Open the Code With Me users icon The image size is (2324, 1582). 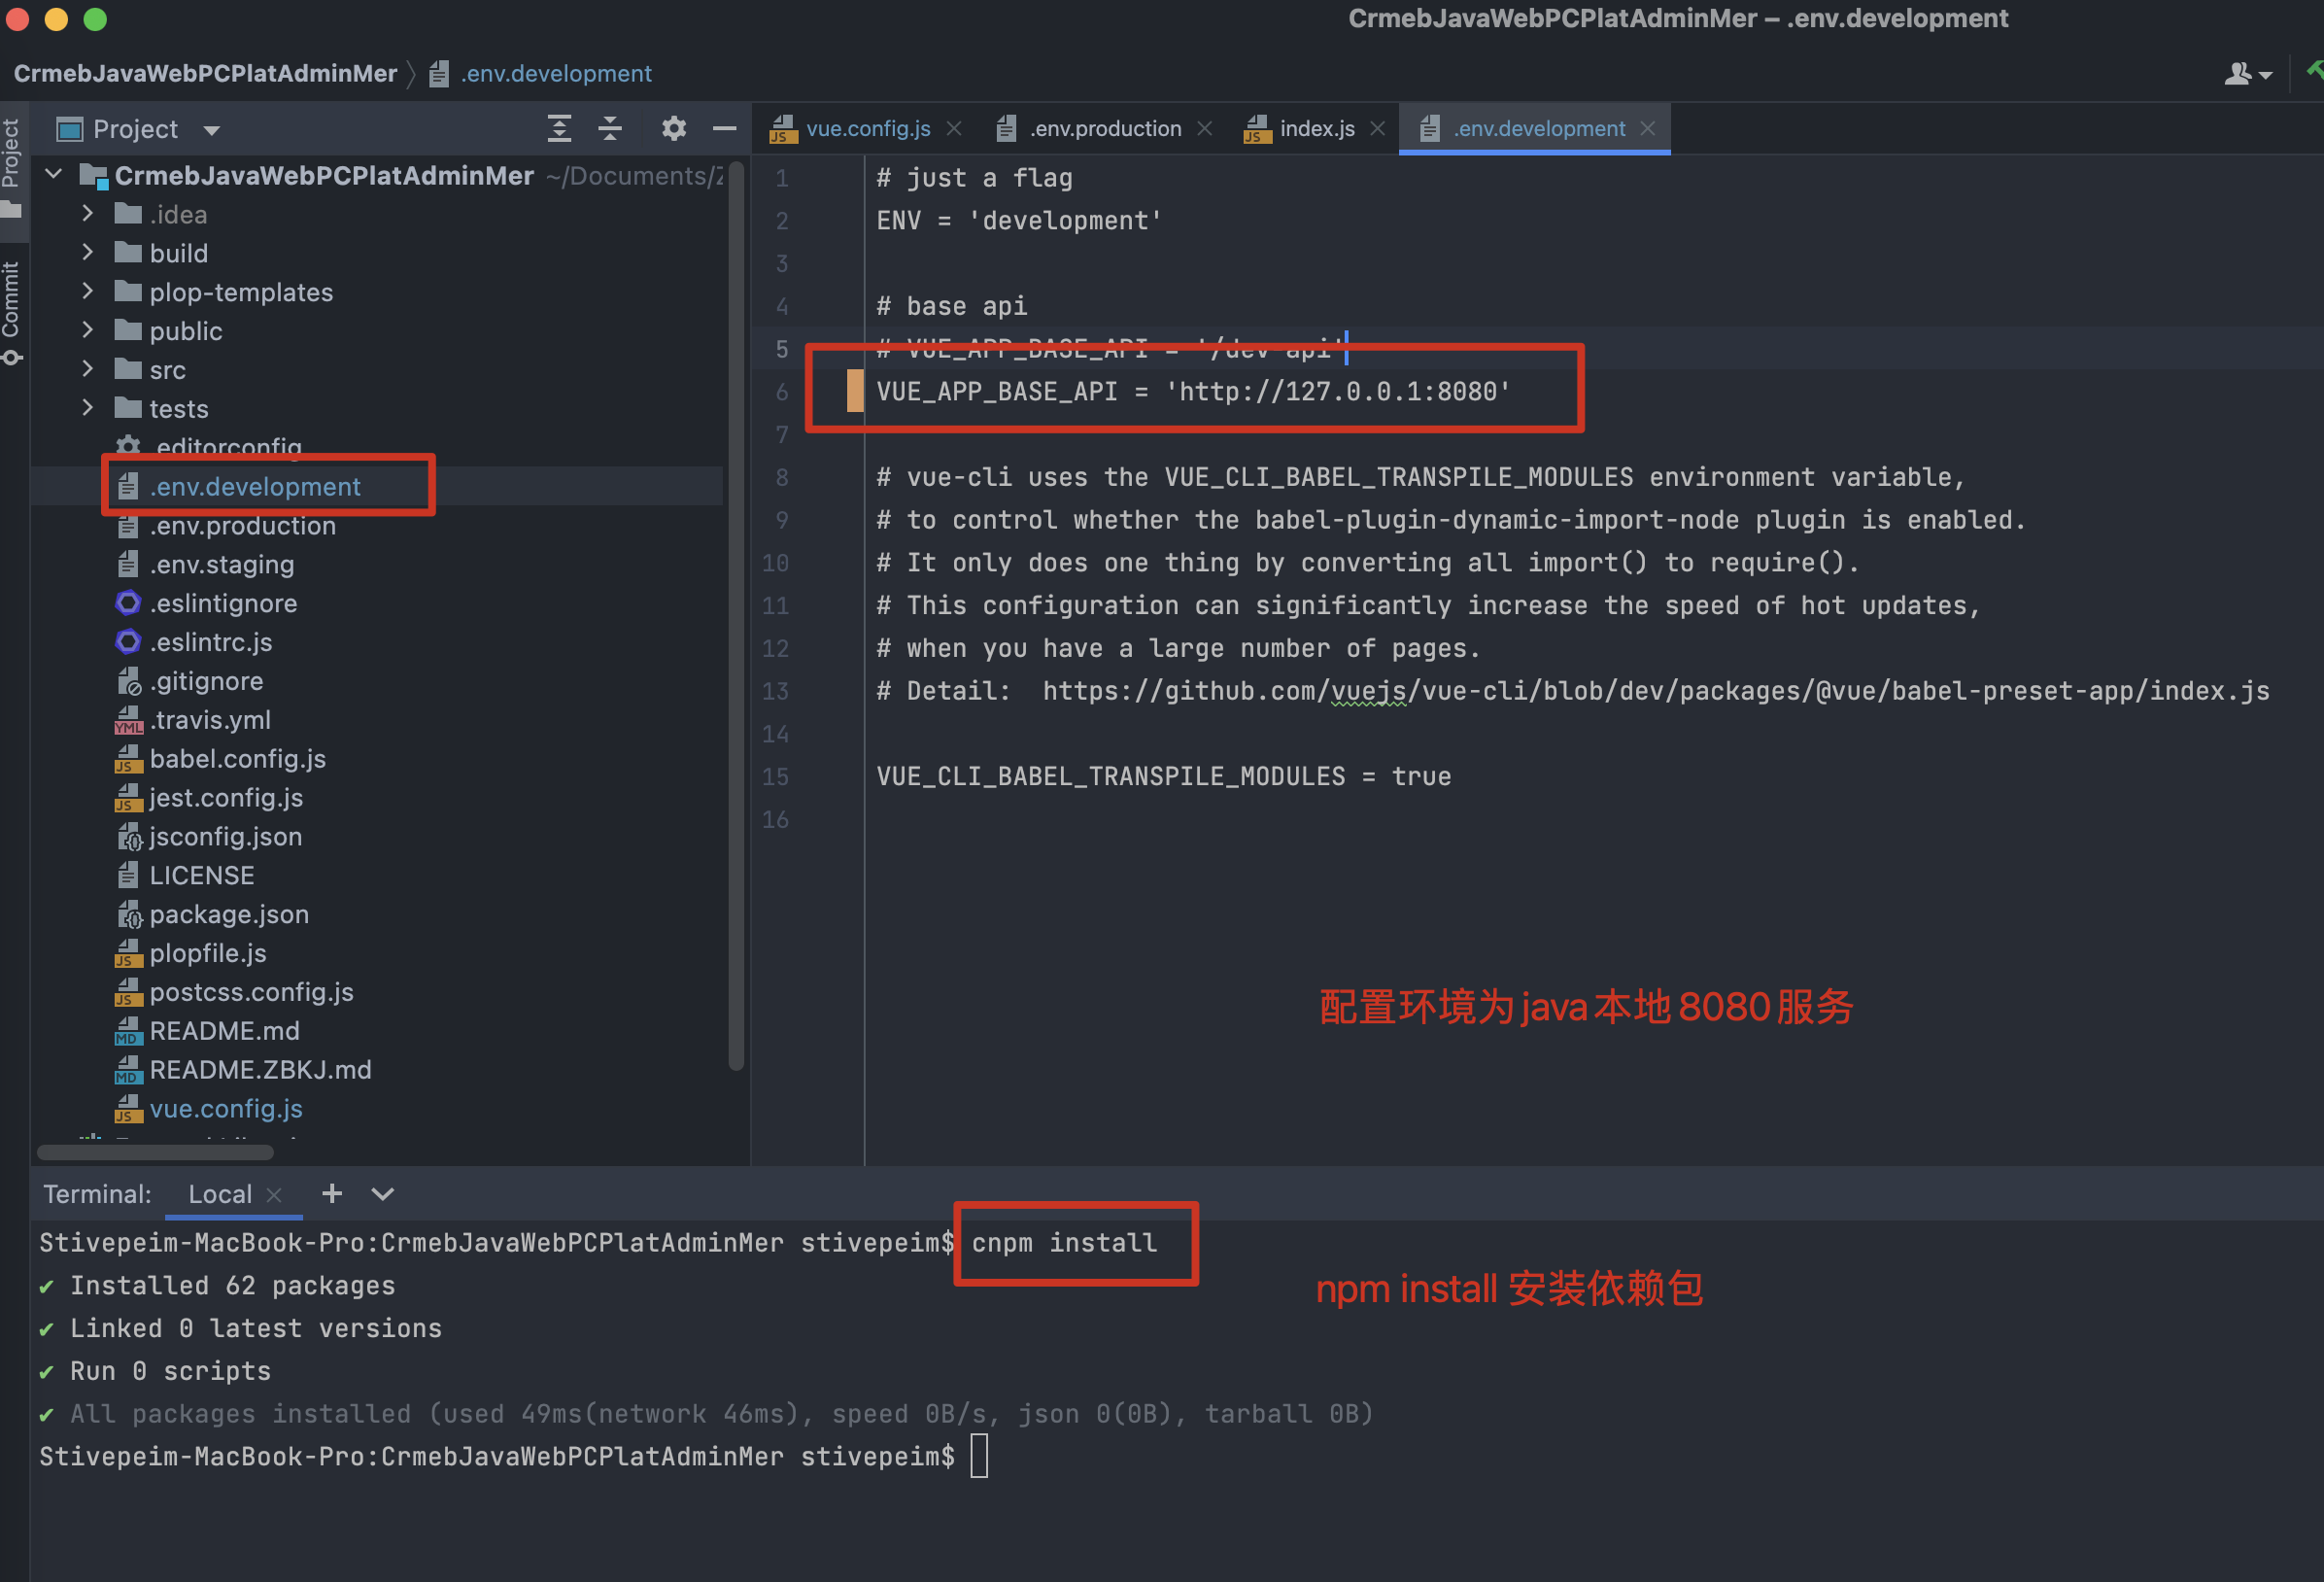2240,73
